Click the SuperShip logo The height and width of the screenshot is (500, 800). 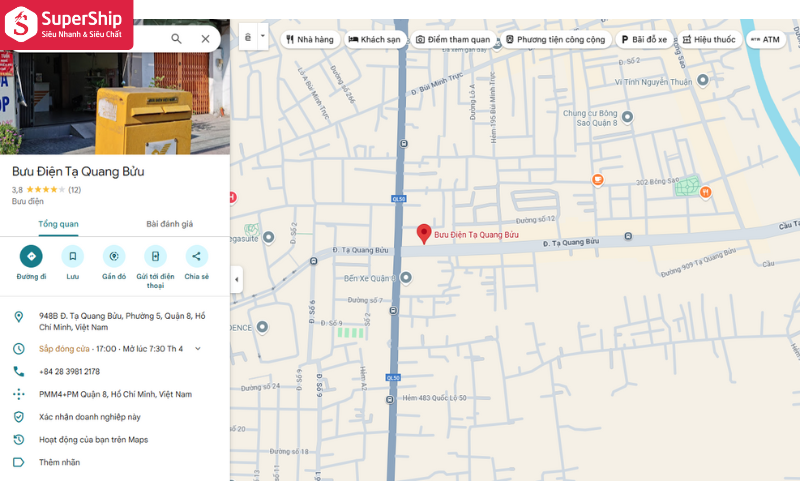tap(66, 24)
